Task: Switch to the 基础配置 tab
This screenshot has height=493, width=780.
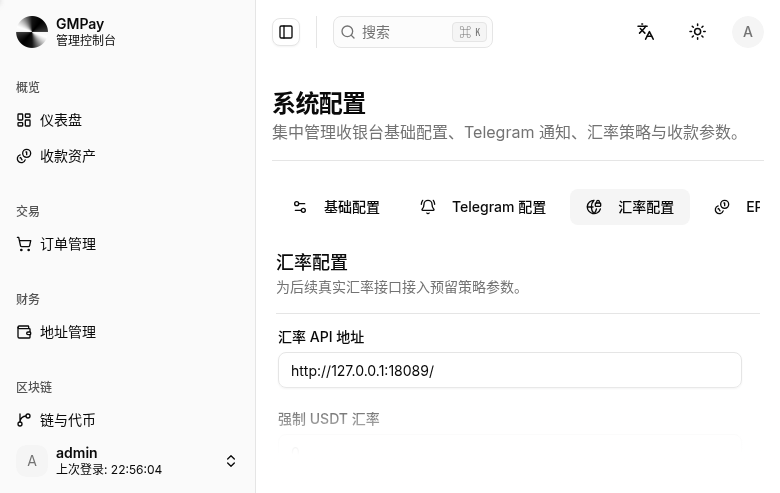Action: coord(336,207)
